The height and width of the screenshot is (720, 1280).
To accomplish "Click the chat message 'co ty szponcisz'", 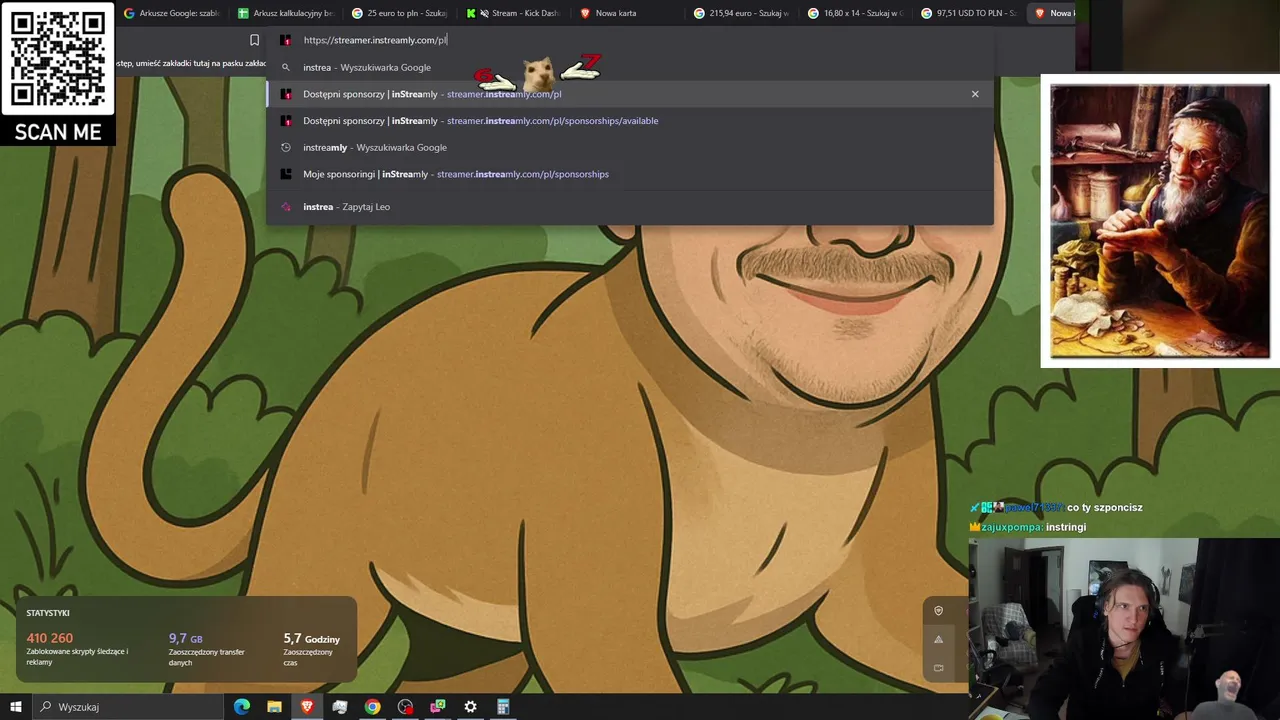I will (x=1104, y=508).
